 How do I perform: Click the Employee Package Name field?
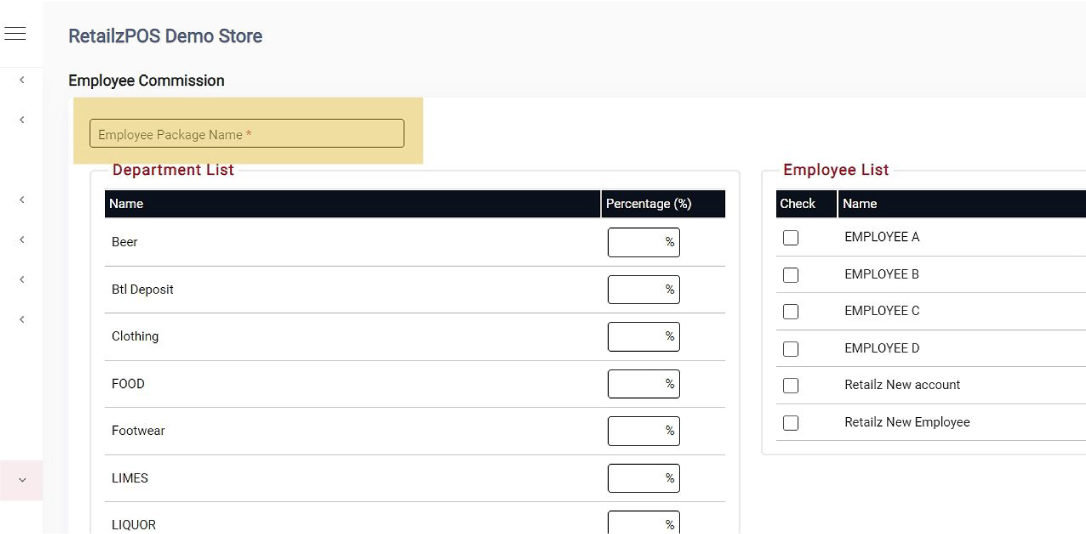(x=246, y=134)
